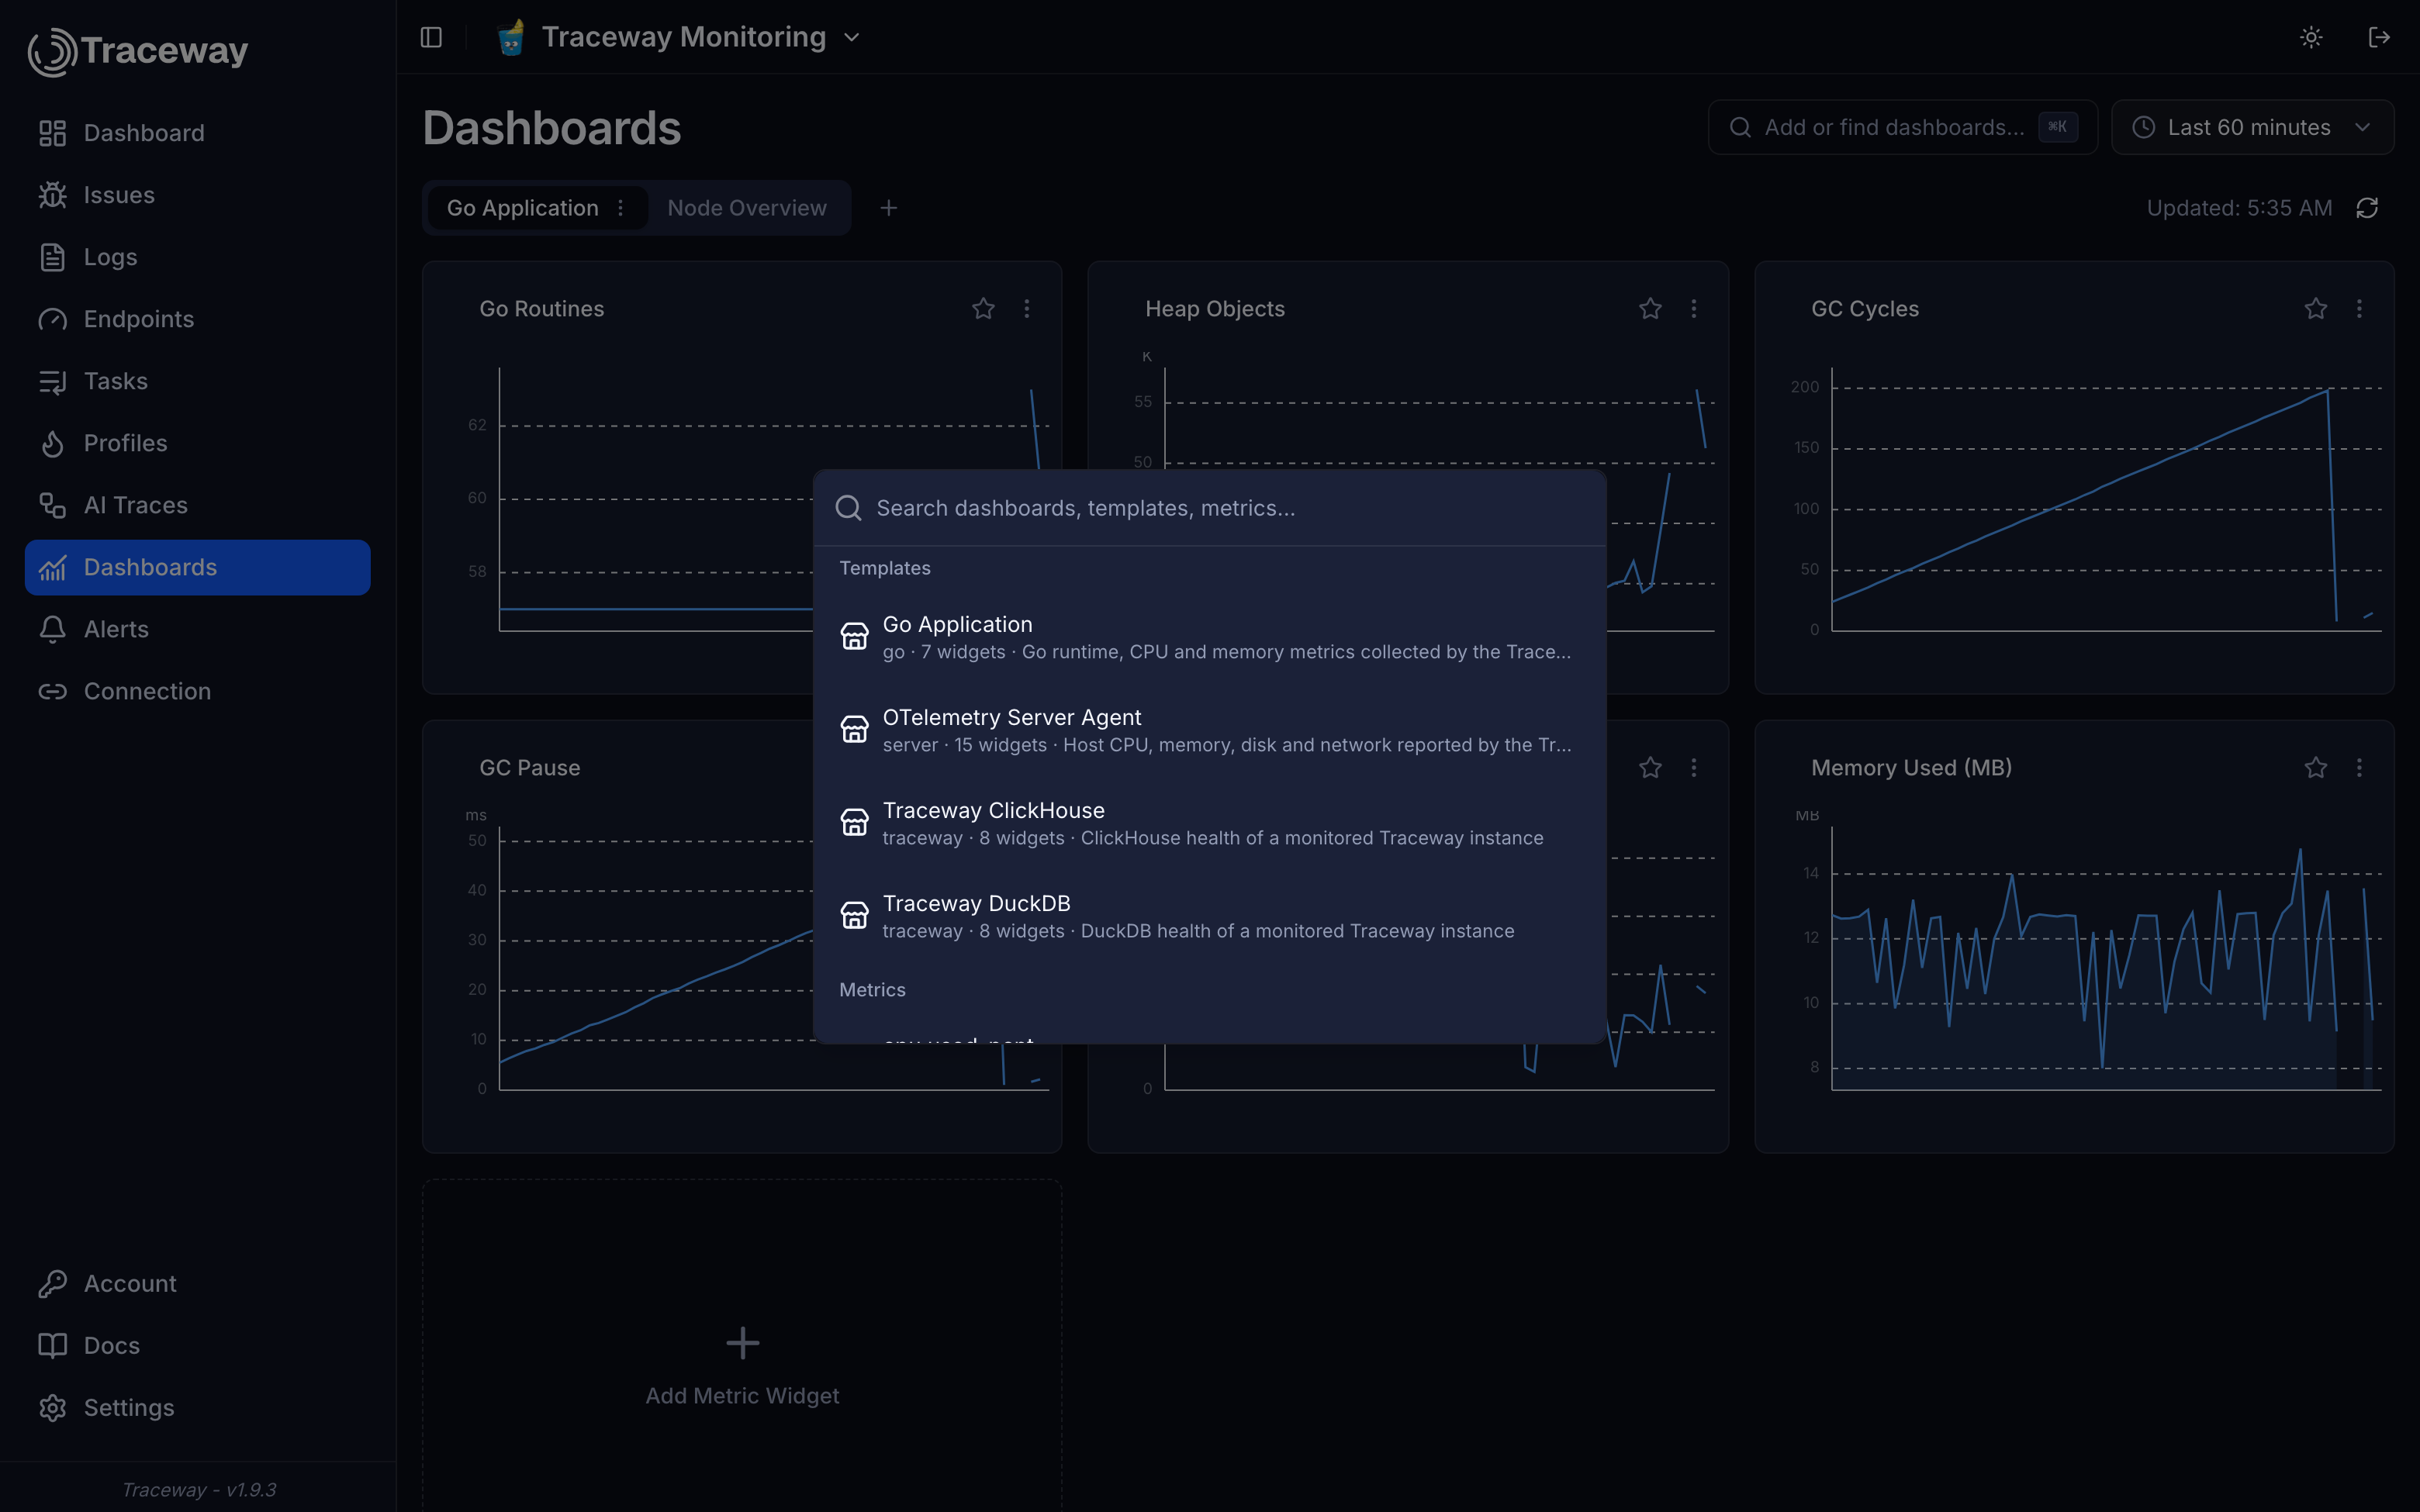This screenshot has width=2420, height=1512.
Task: Switch theme with the sun icon
Action: click(2311, 37)
